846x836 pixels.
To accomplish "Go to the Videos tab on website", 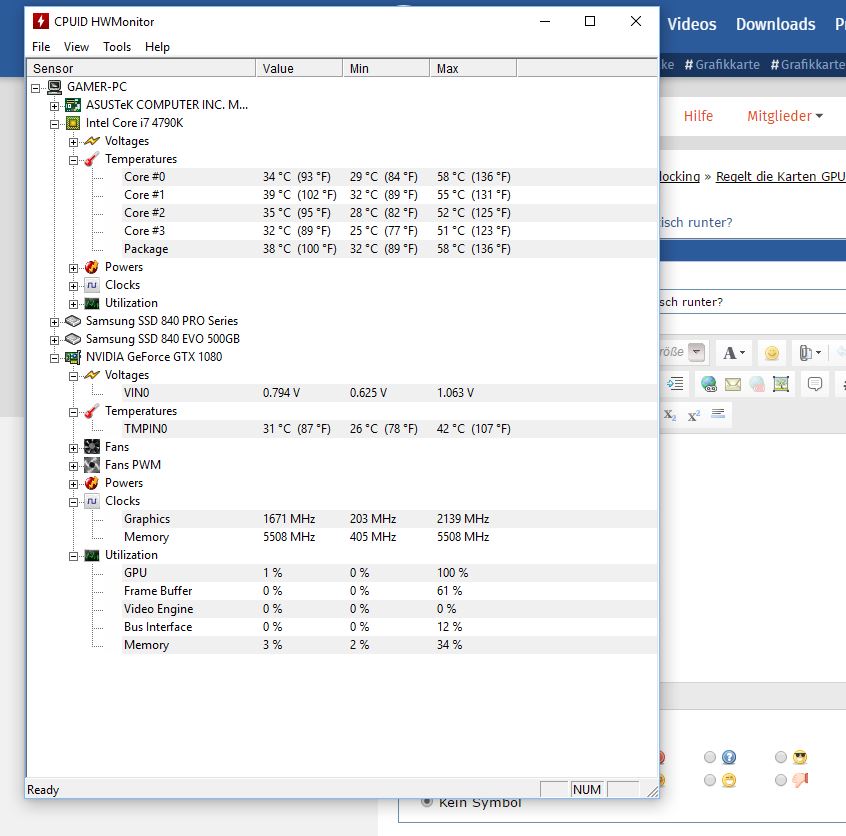I will [692, 24].
